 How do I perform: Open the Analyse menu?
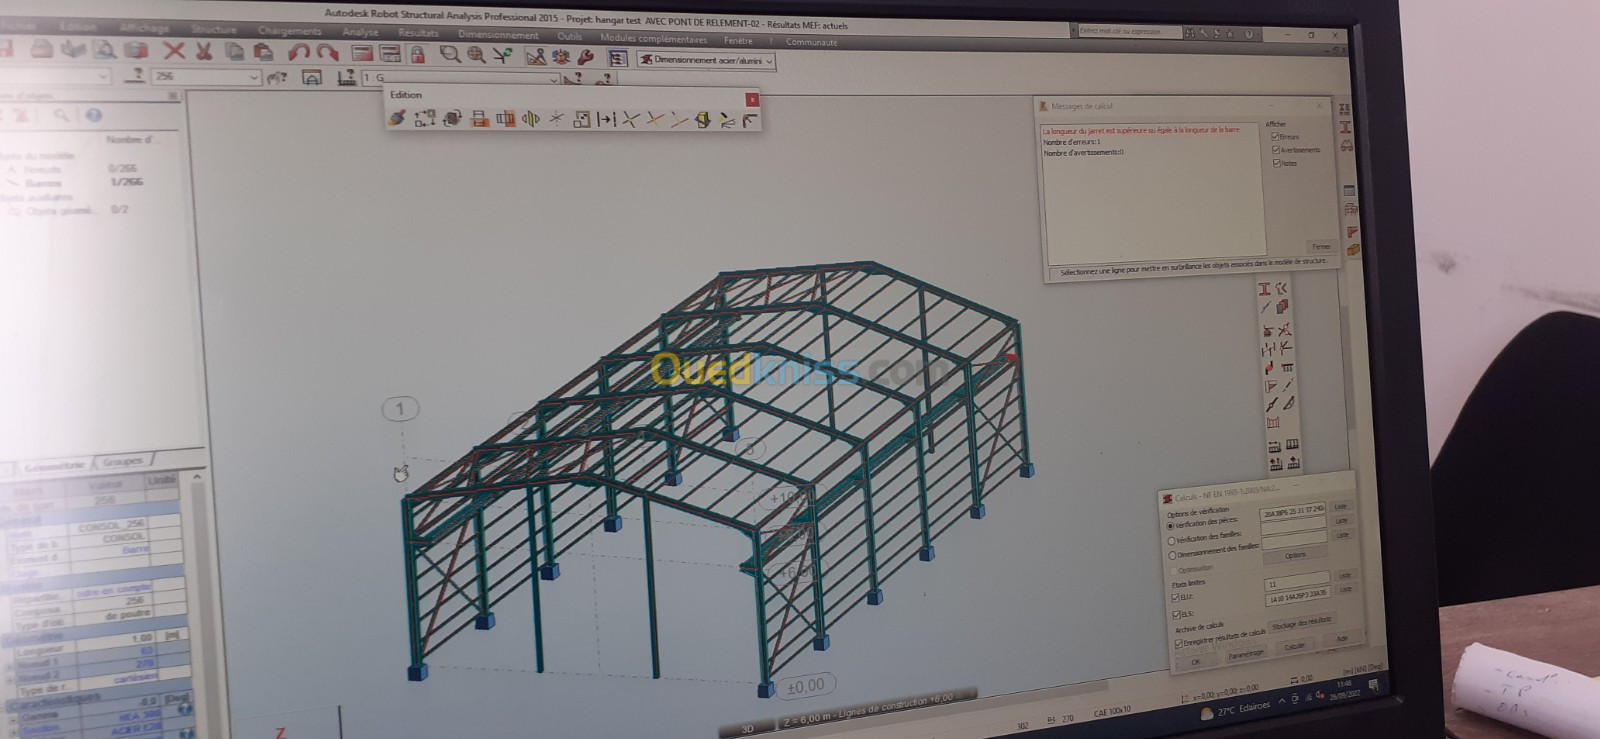360,32
